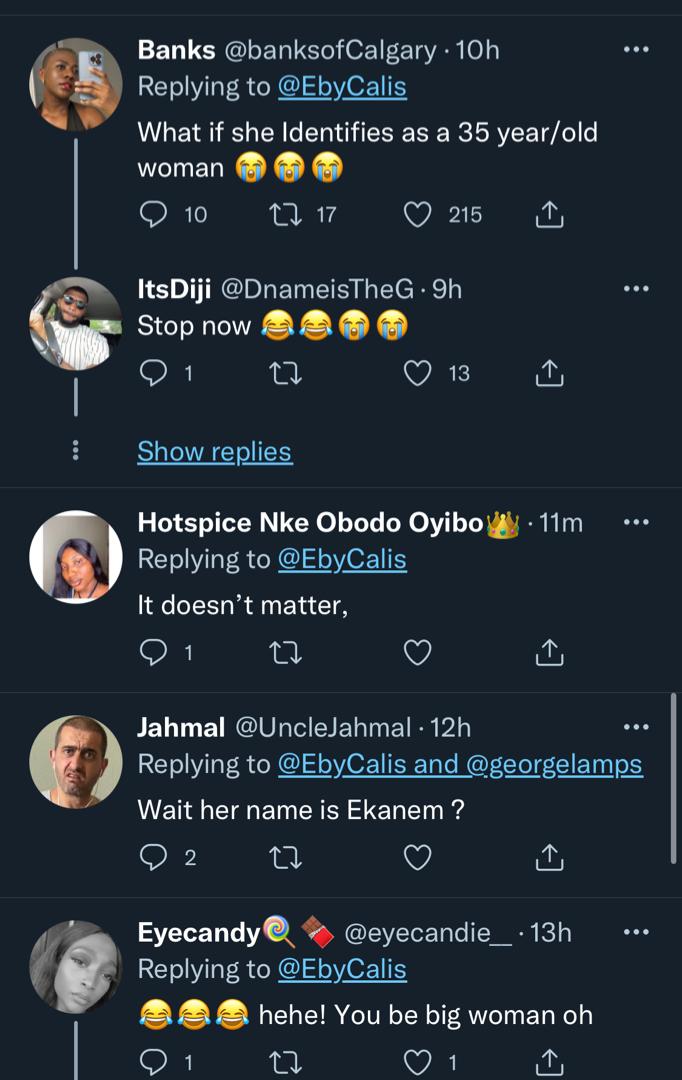Open Jahmal's profile picture
Image resolution: width=682 pixels, height=1080 pixels.
(x=76, y=761)
